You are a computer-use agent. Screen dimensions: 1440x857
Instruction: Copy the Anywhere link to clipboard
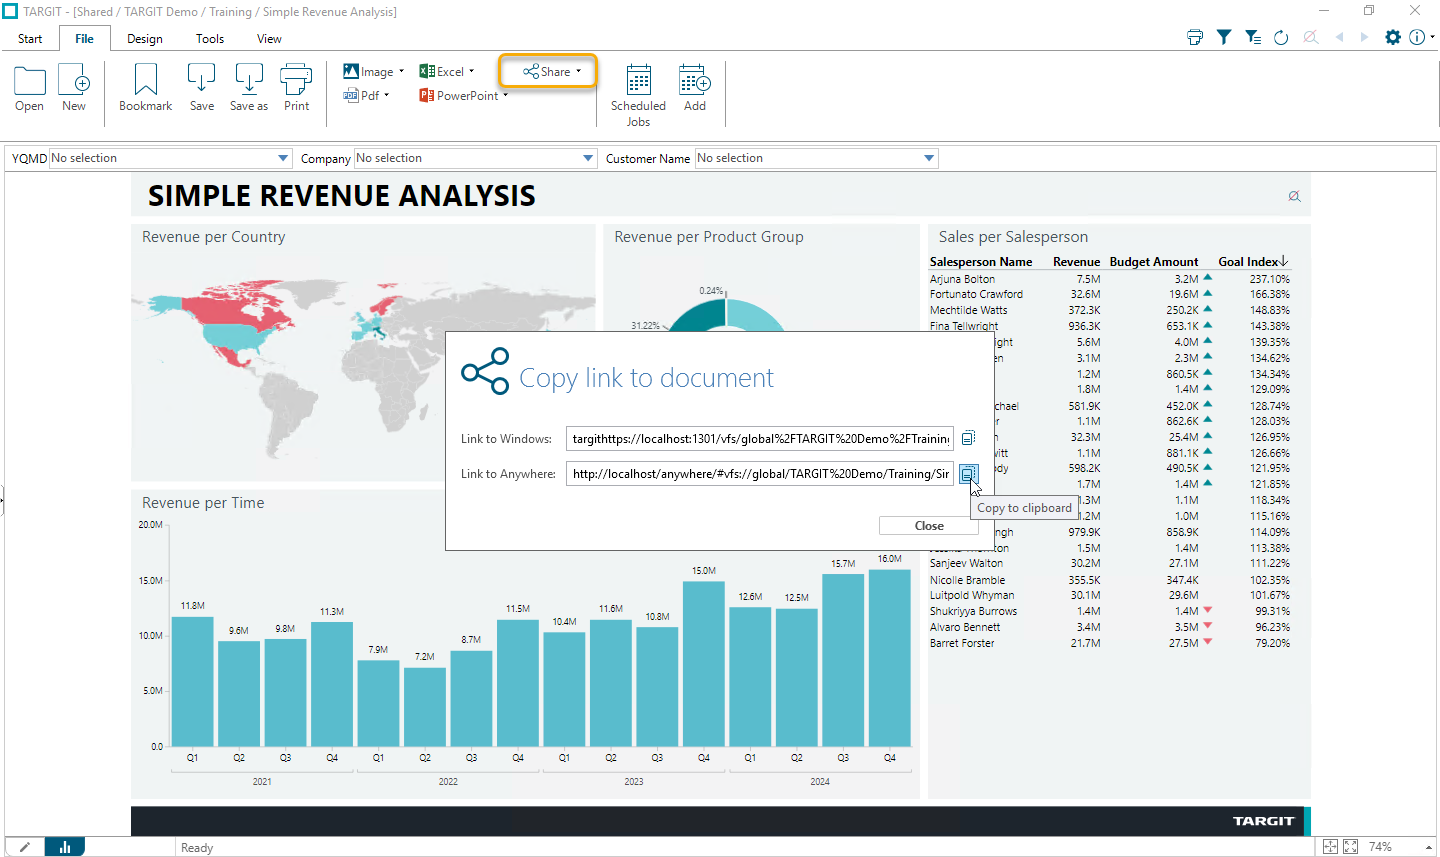click(968, 474)
